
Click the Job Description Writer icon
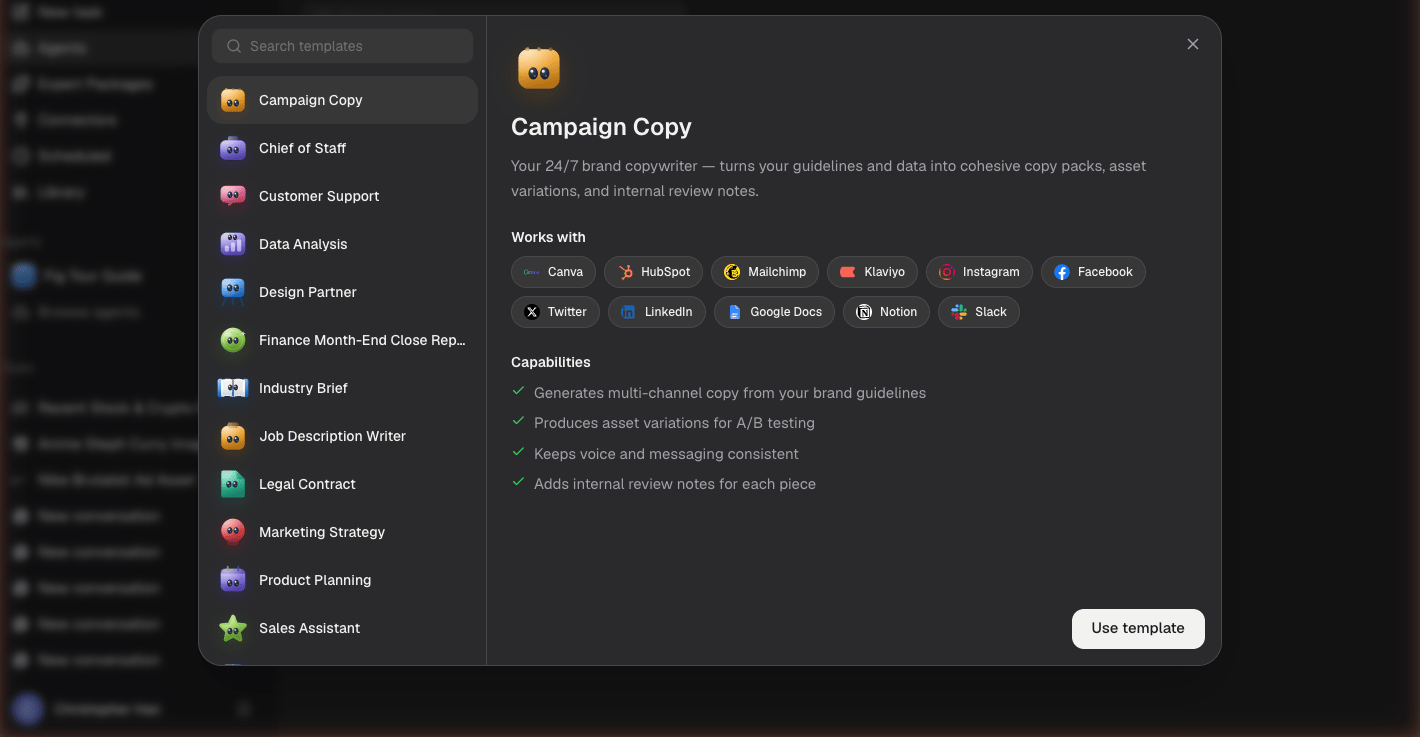233,436
